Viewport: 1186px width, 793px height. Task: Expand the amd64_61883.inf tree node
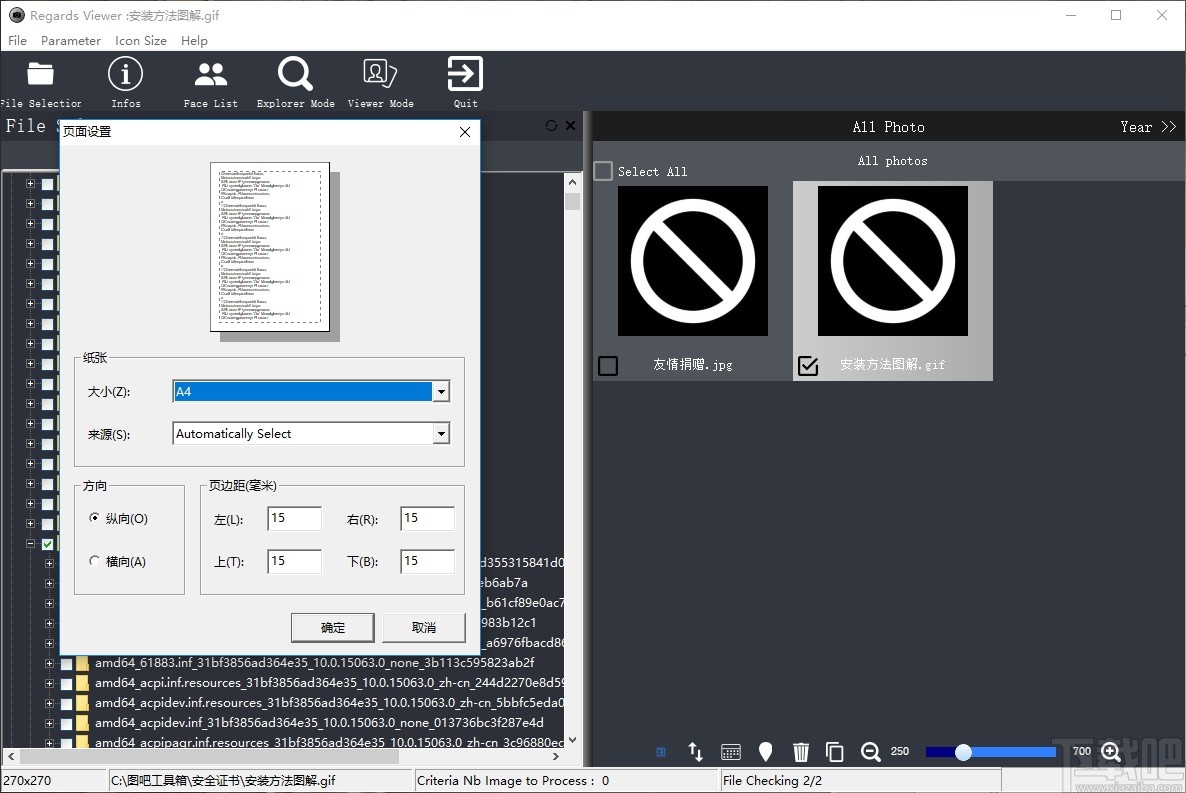click(49, 663)
